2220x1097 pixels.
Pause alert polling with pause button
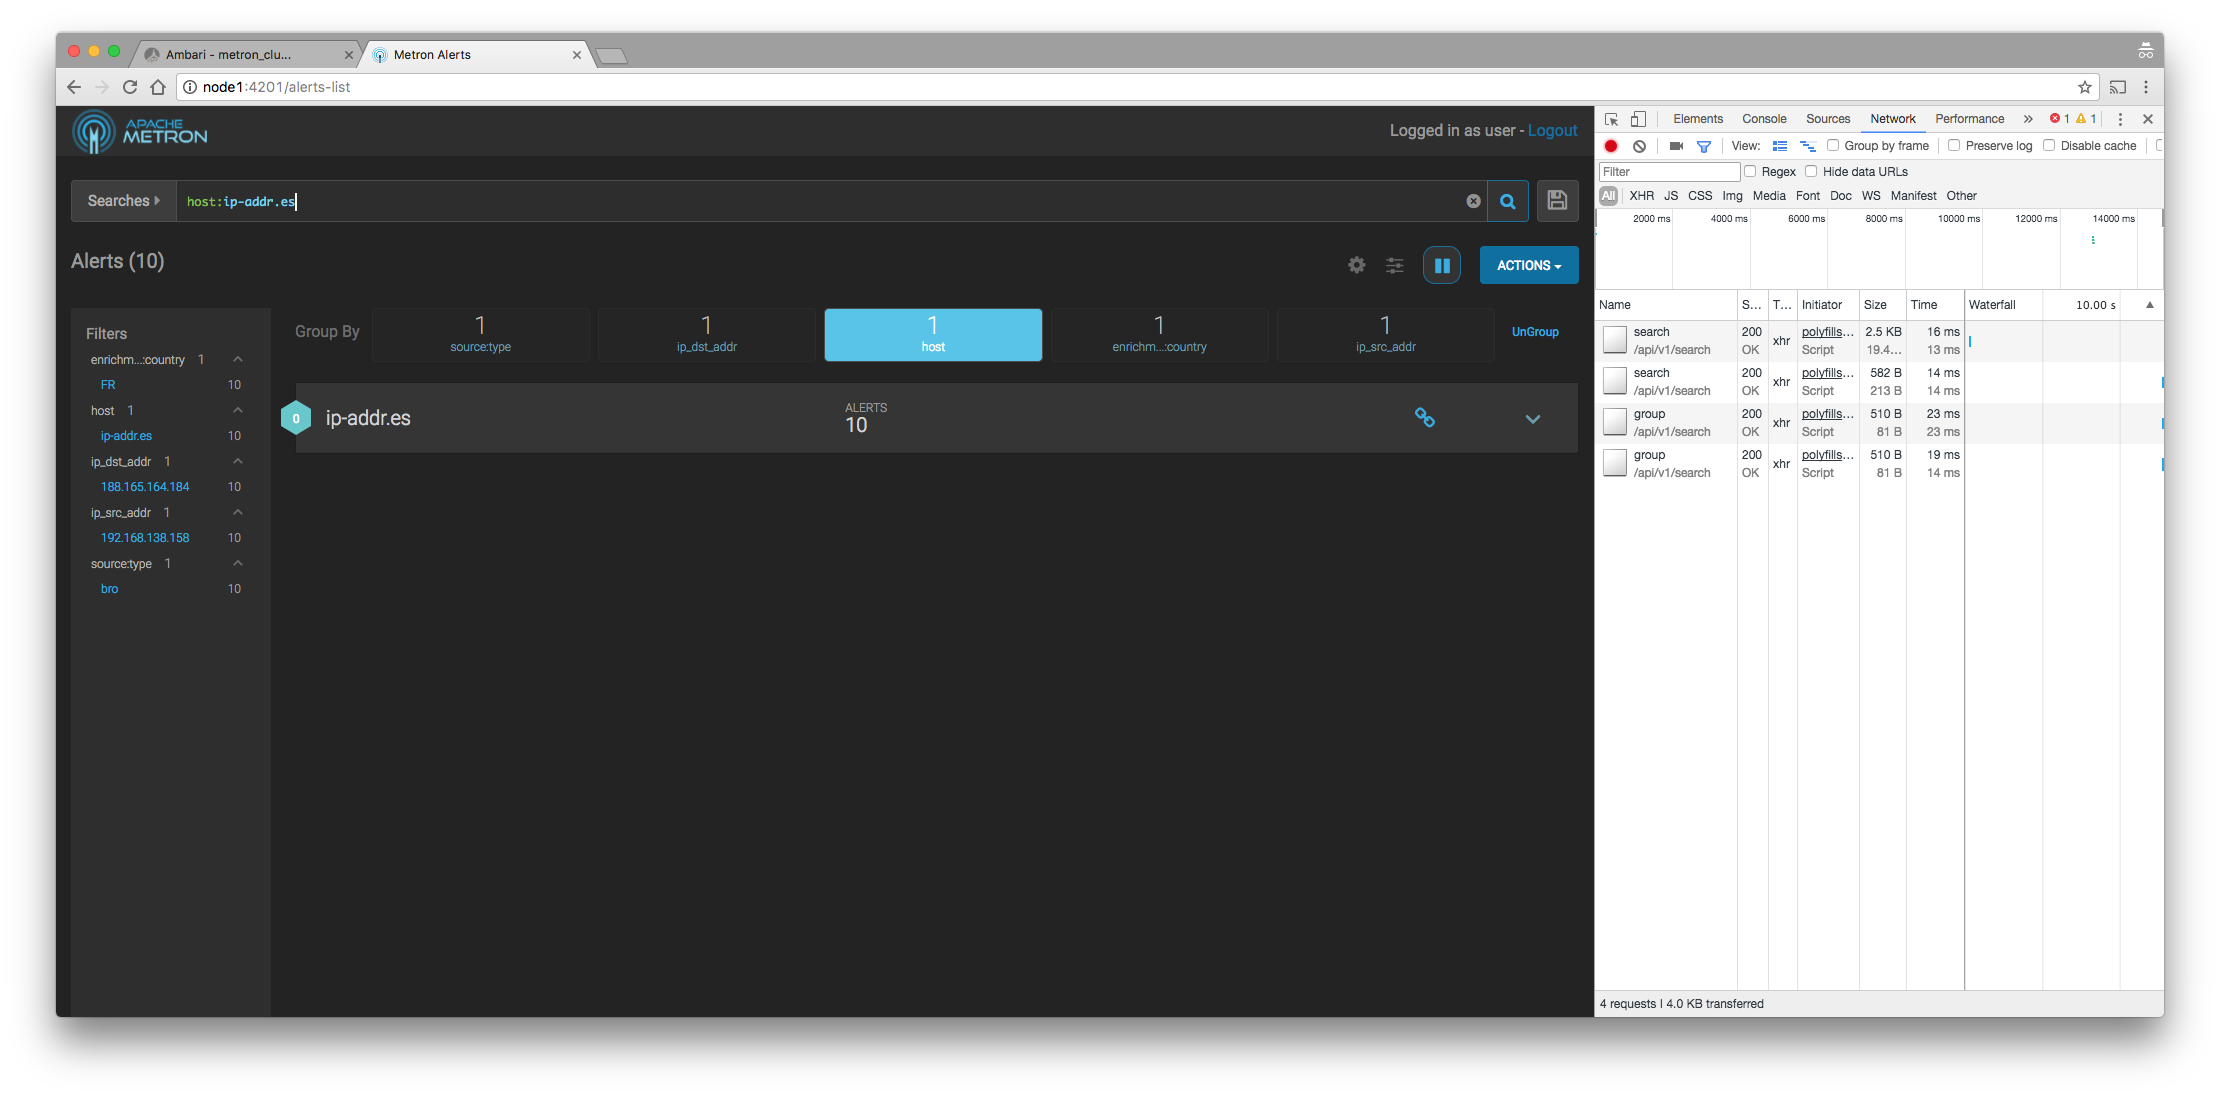pyautogui.click(x=1441, y=265)
